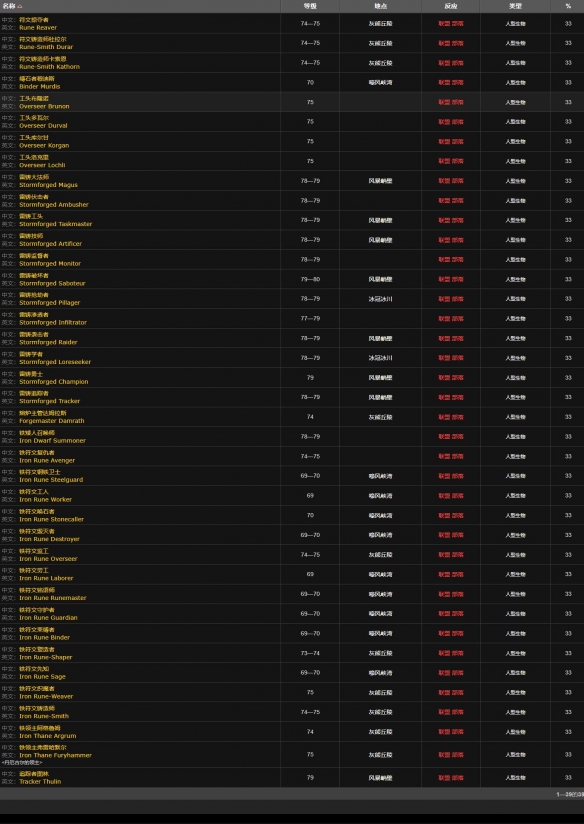The height and width of the screenshot is (824, 584).
Task: Open the Tracker Thulin entry
Action: 40,781
